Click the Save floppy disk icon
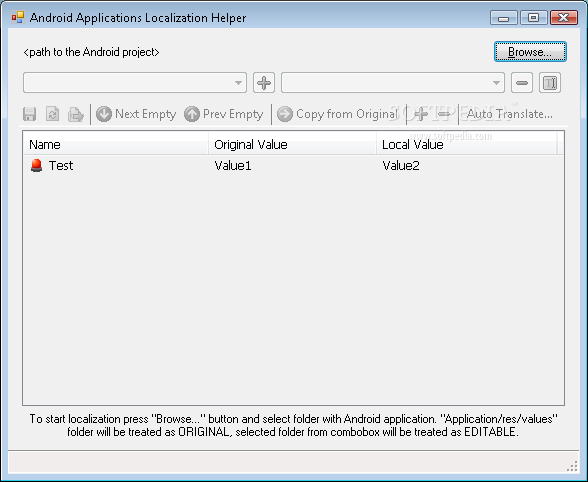Screen dimensions: 588x482 coord(30,114)
